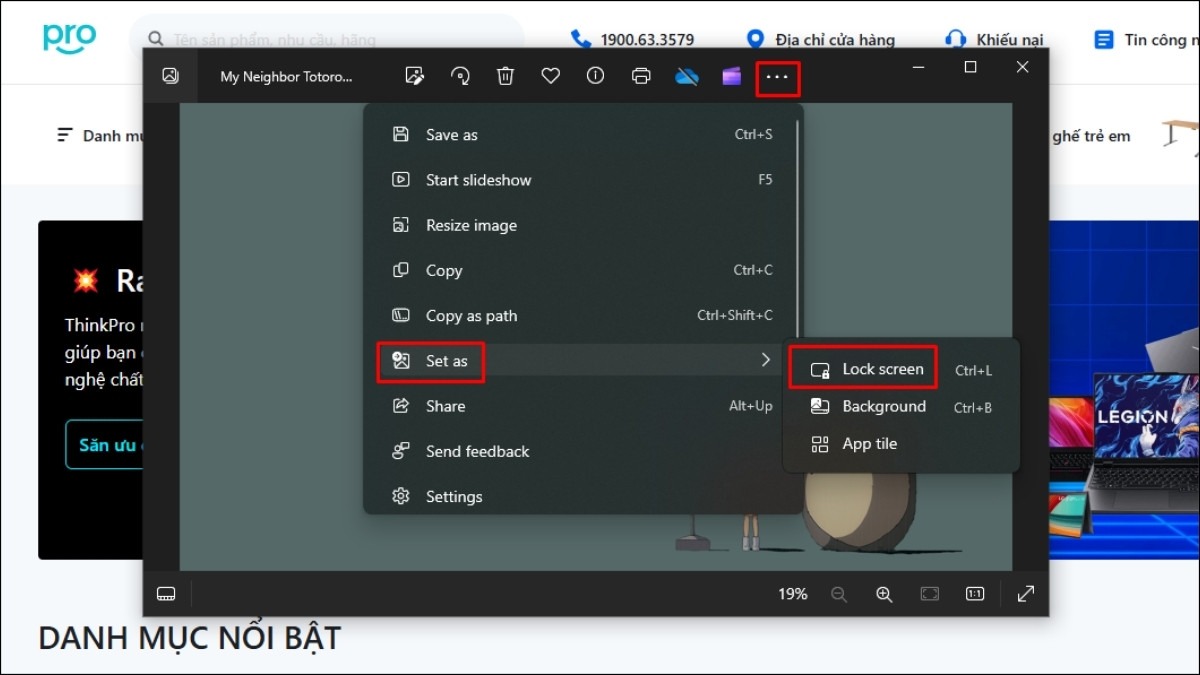The height and width of the screenshot is (675, 1200).
Task: Show file info with the info icon
Action: [x=595, y=76]
